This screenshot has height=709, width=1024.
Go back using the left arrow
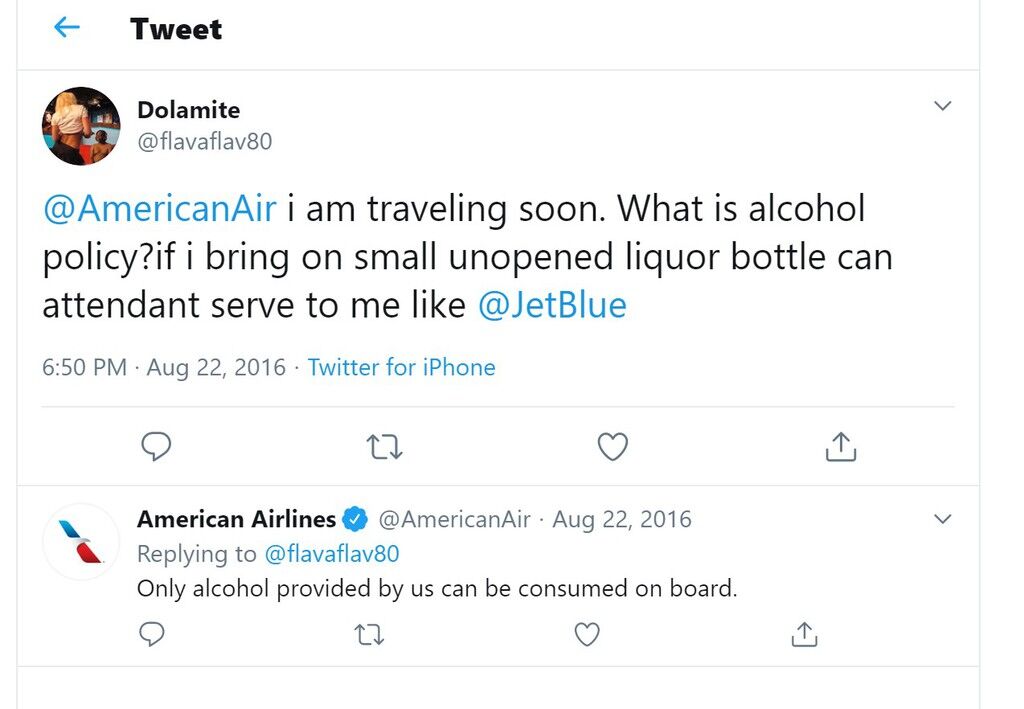(x=67, y=27)
